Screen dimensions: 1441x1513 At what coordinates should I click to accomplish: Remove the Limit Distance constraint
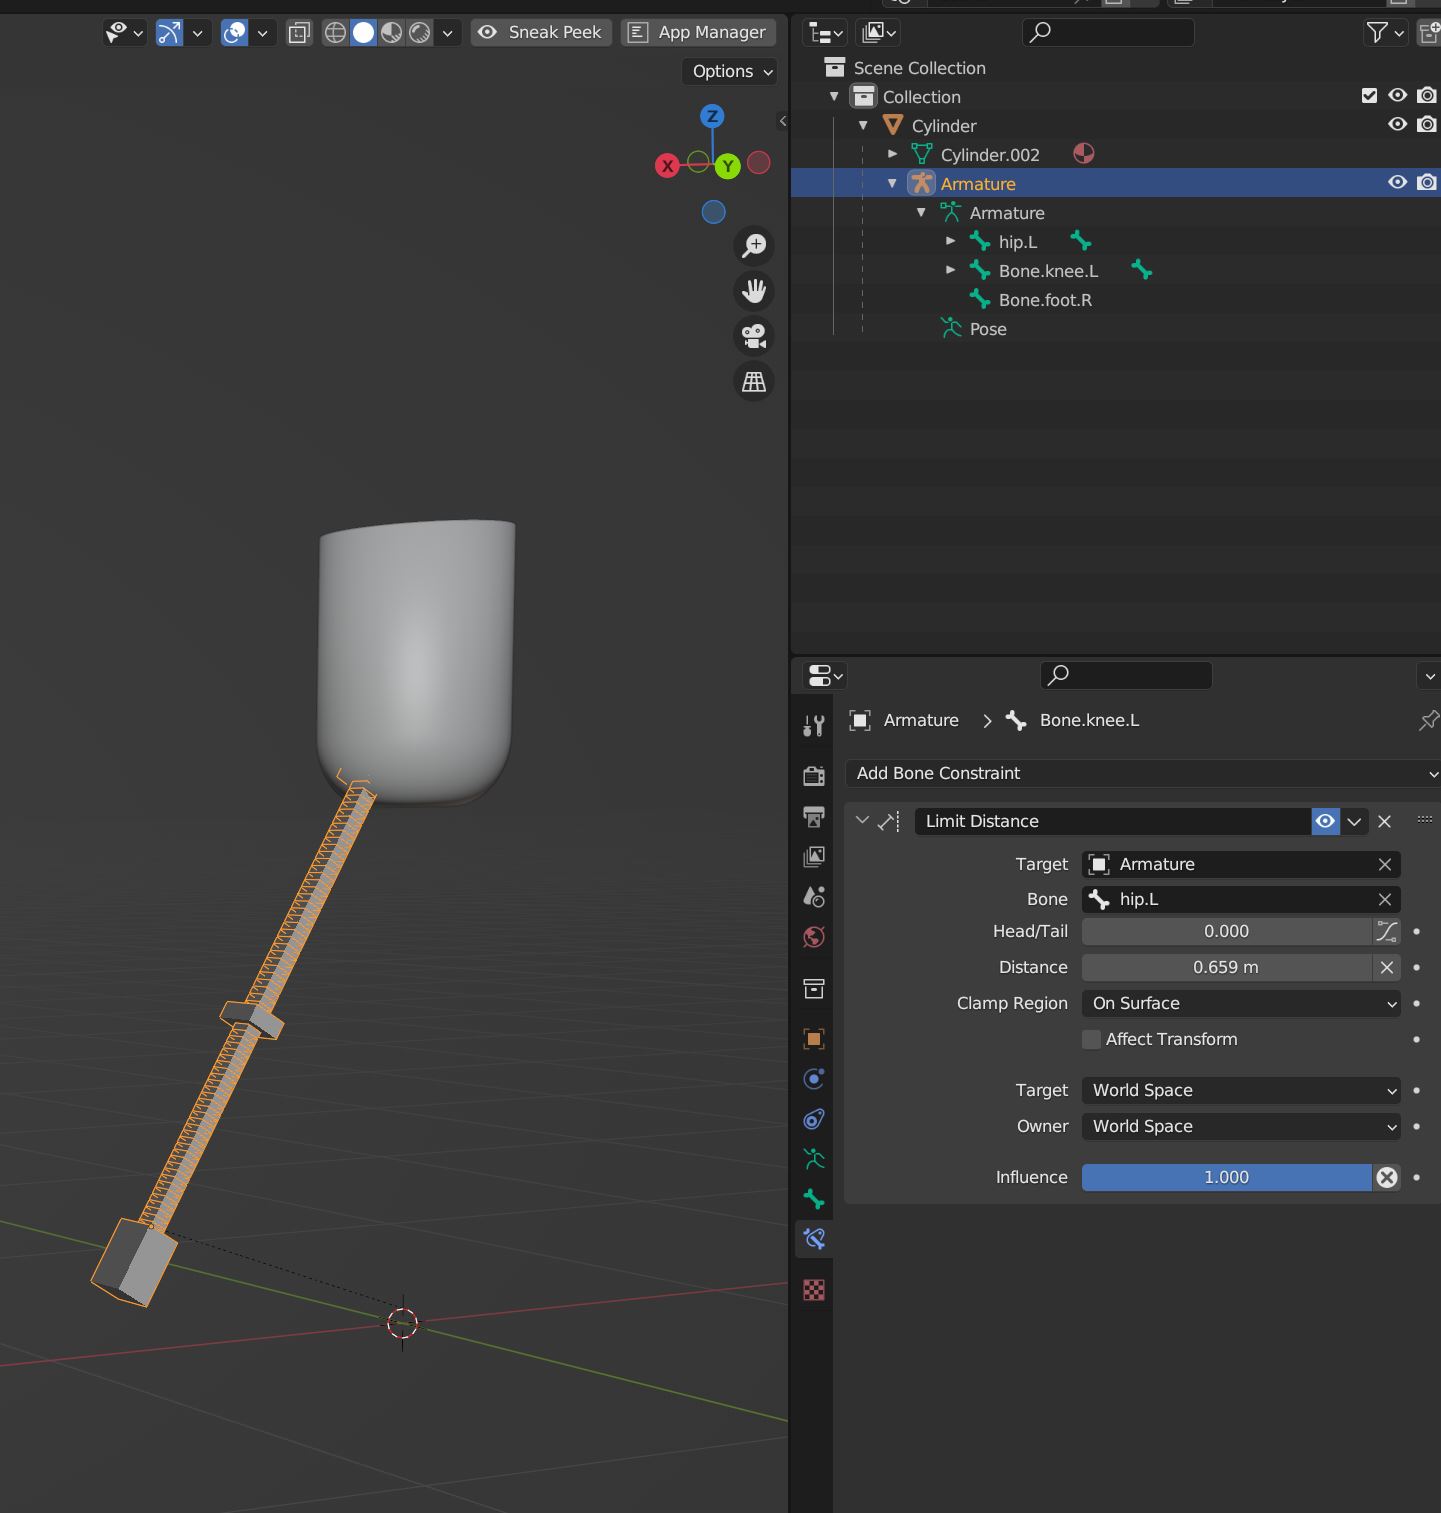pyautogui.click(x=1384, y=821)
